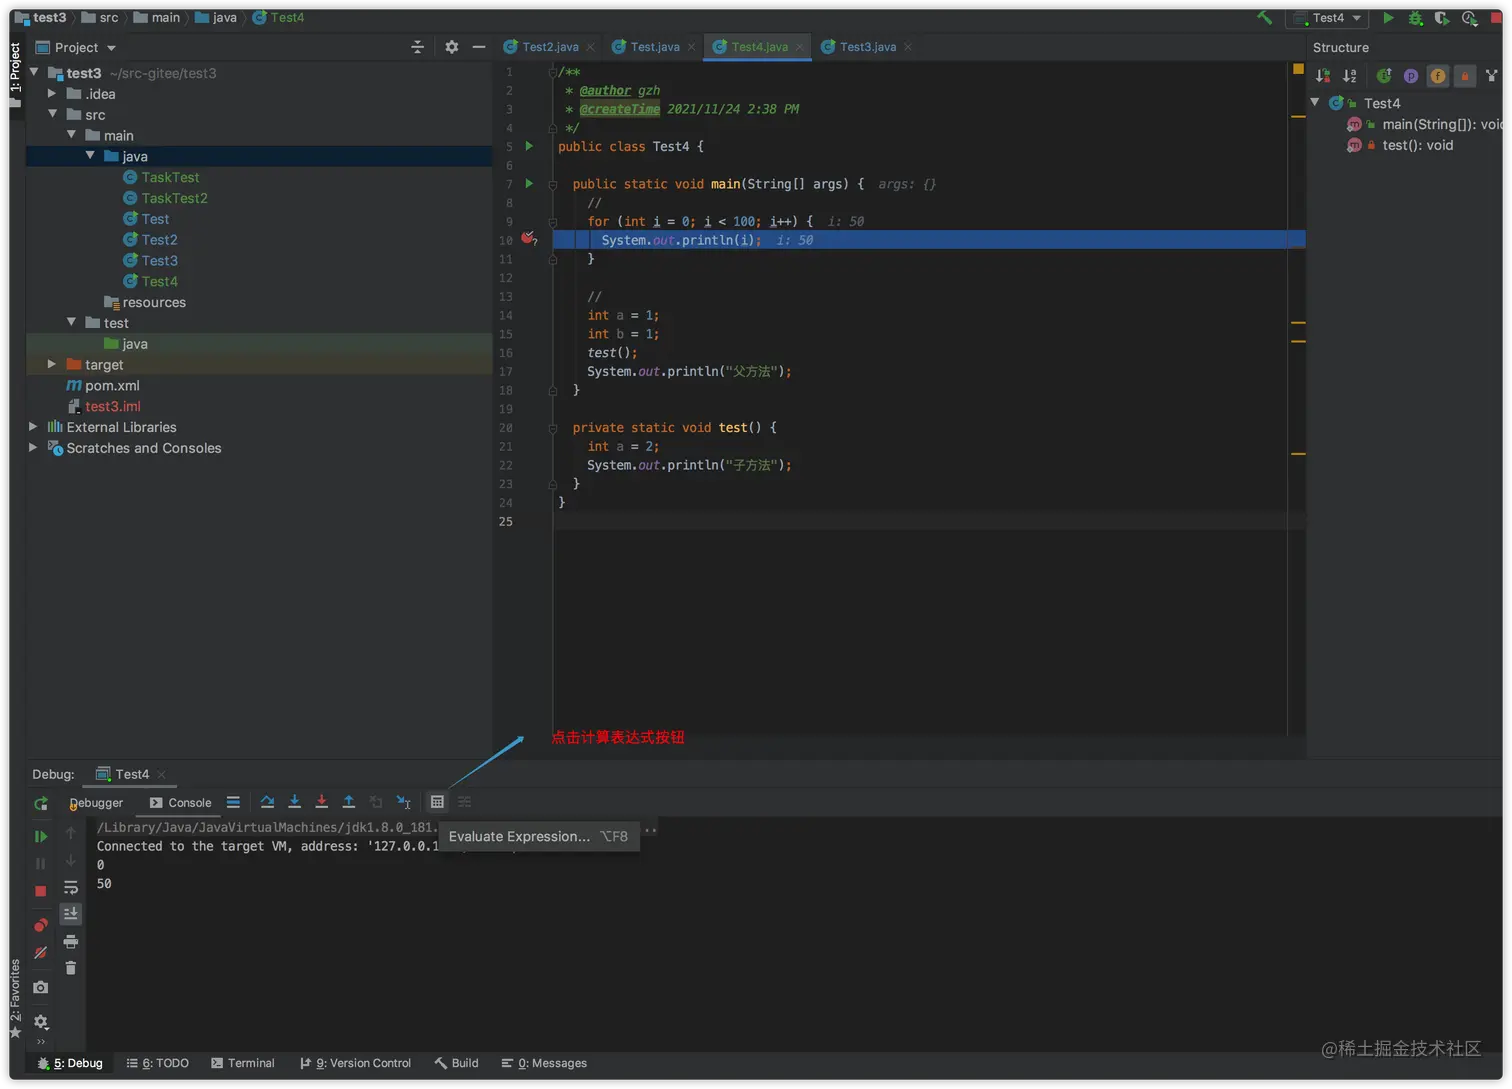Switch to Console tab
This screenshot has width=1512, height=1089.
[x=180, y=803]
